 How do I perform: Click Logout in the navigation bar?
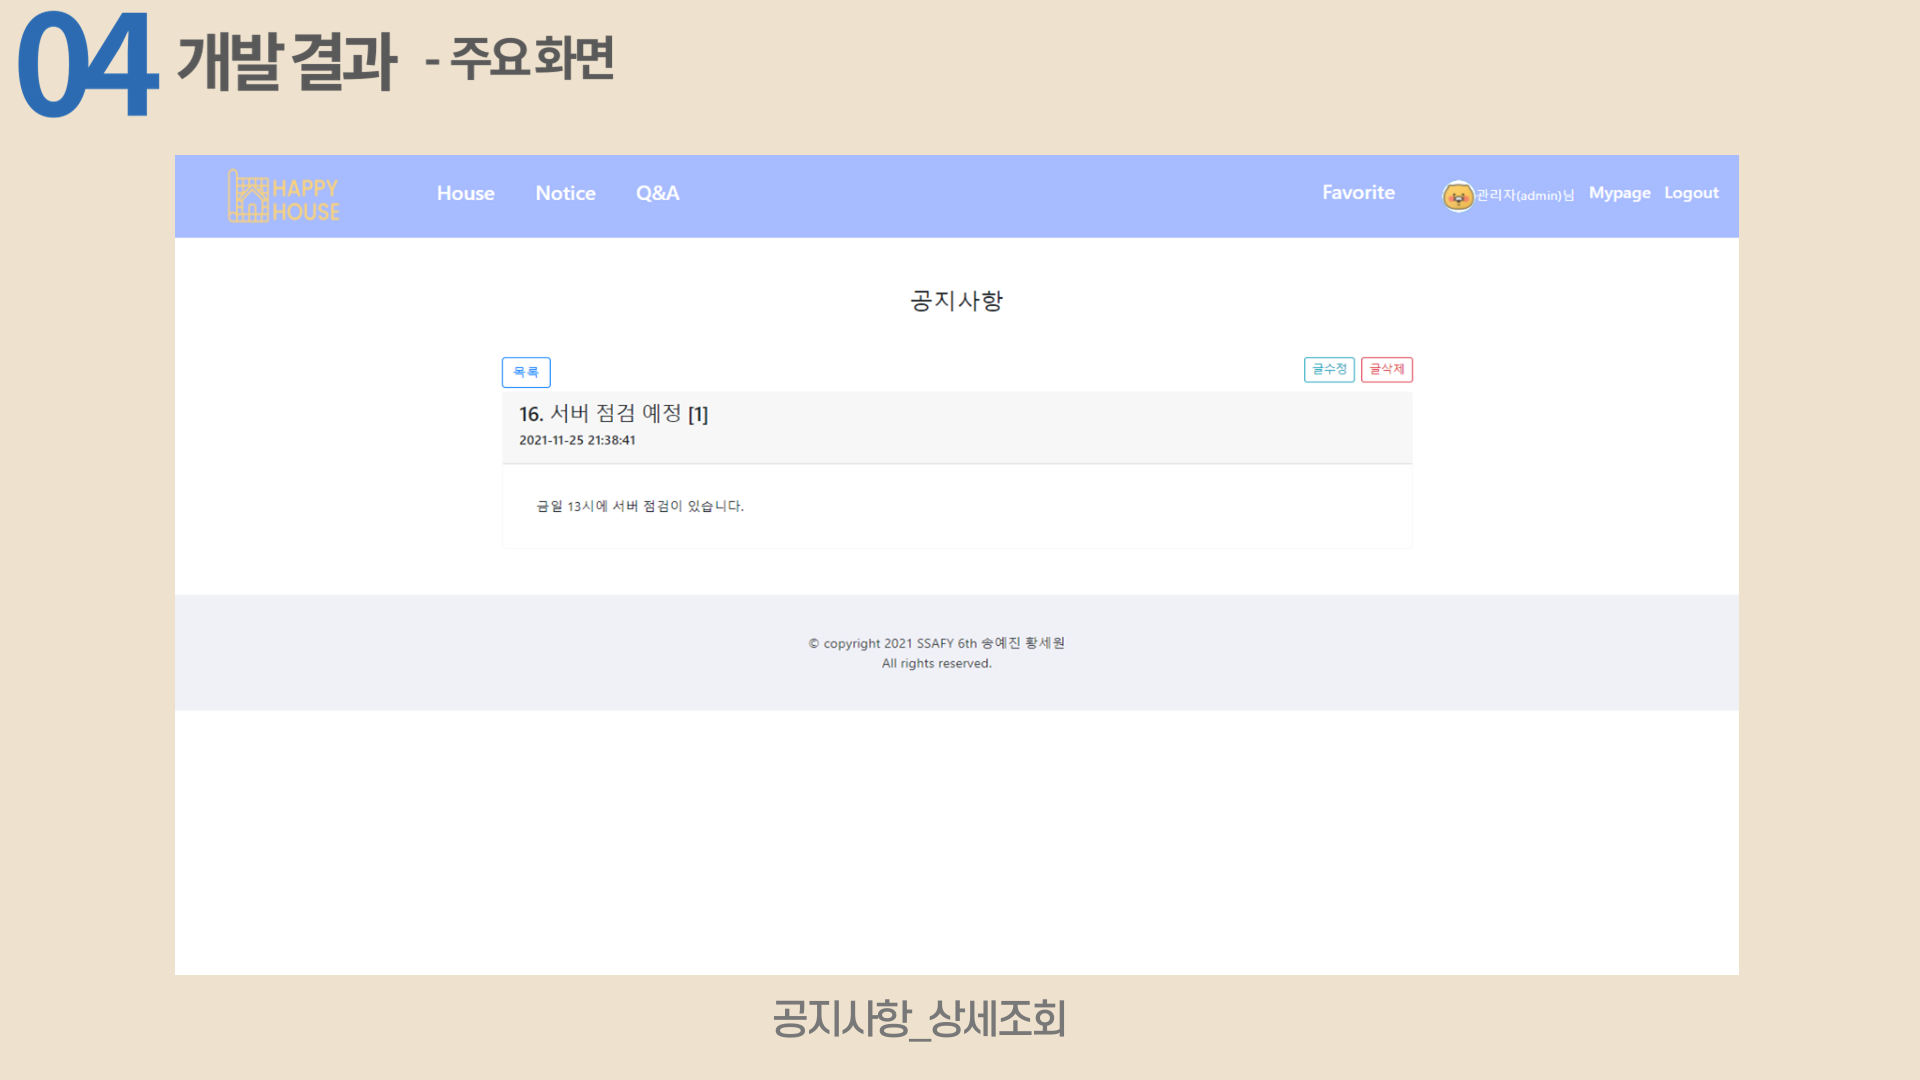[1691, 193]
